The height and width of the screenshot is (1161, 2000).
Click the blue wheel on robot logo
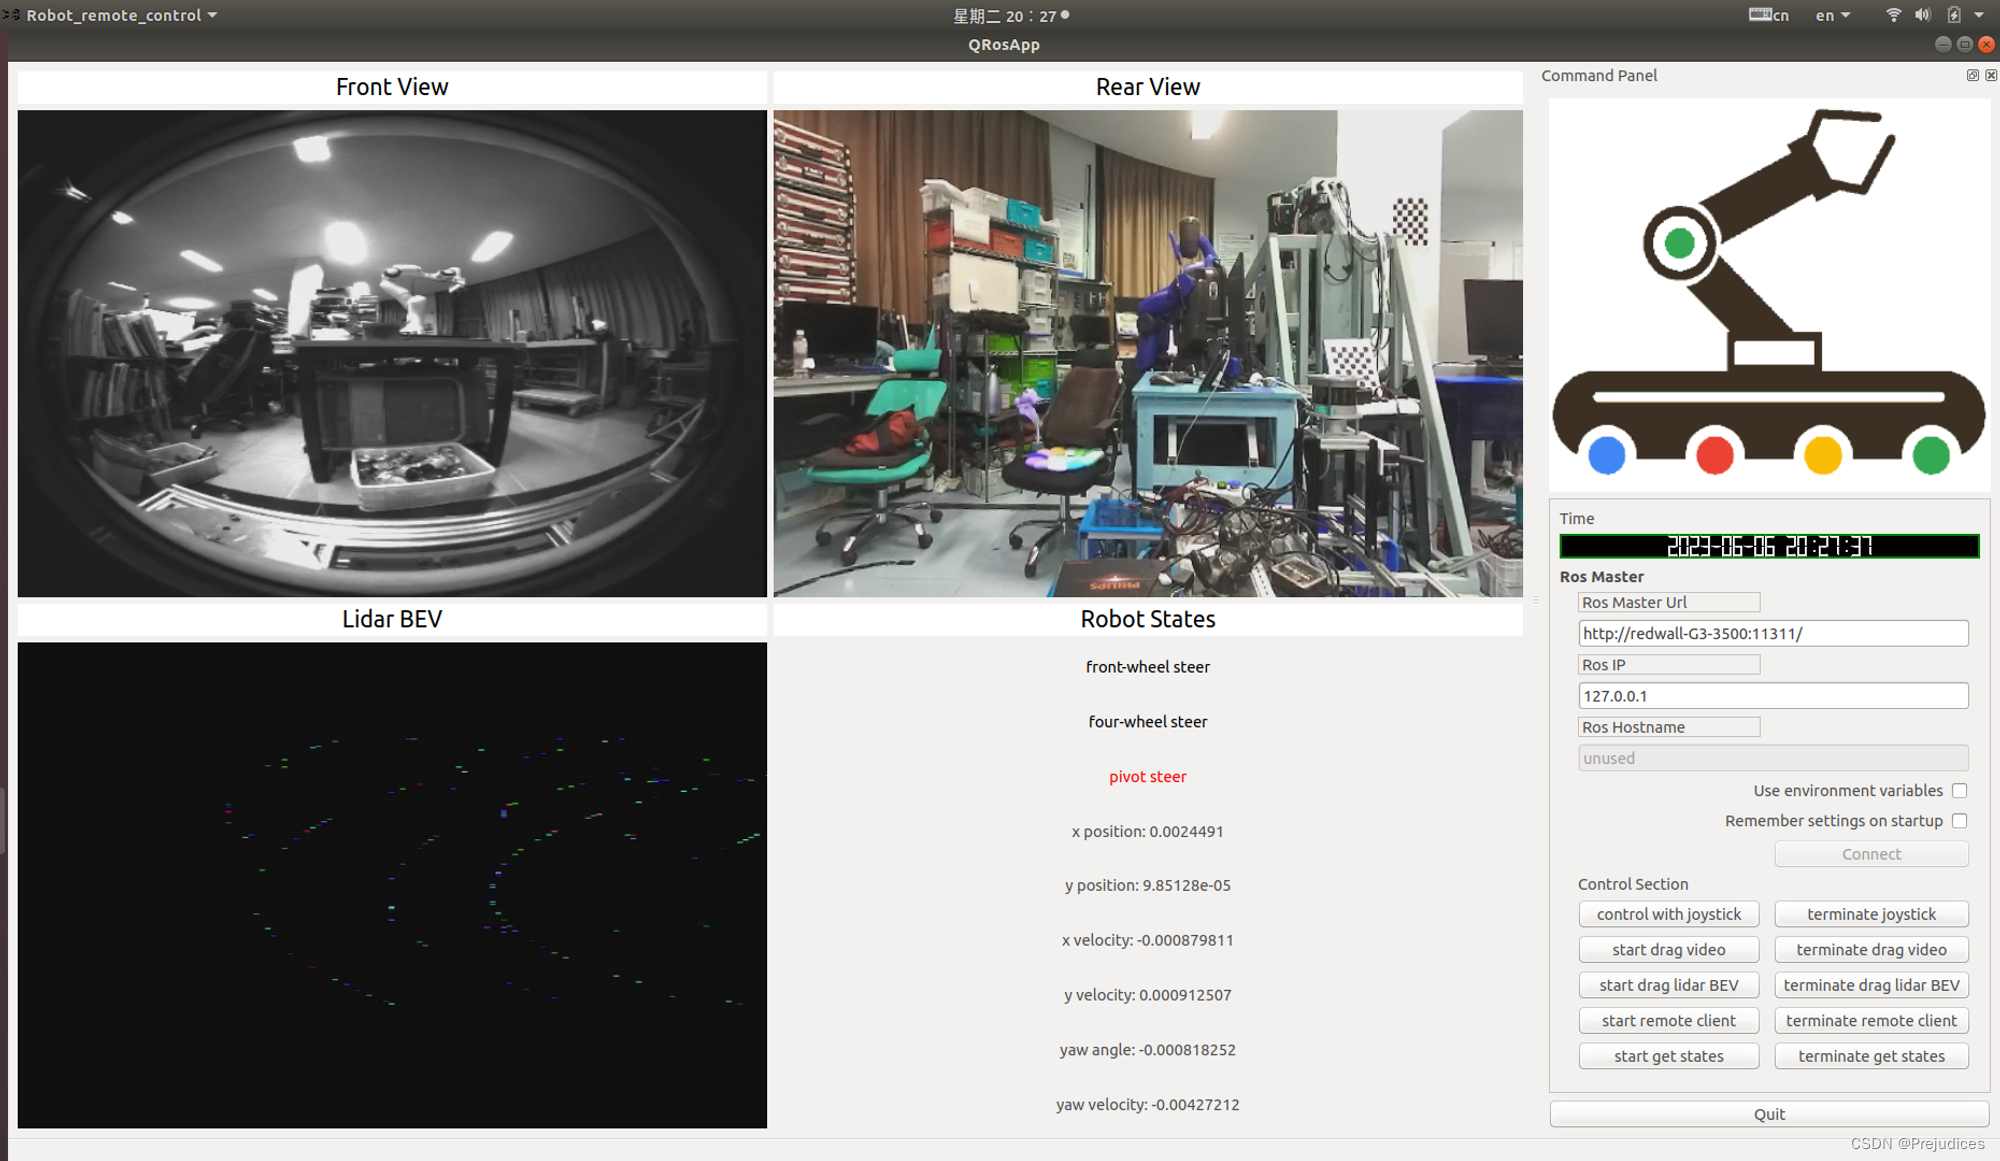[x=1607, y=455]
